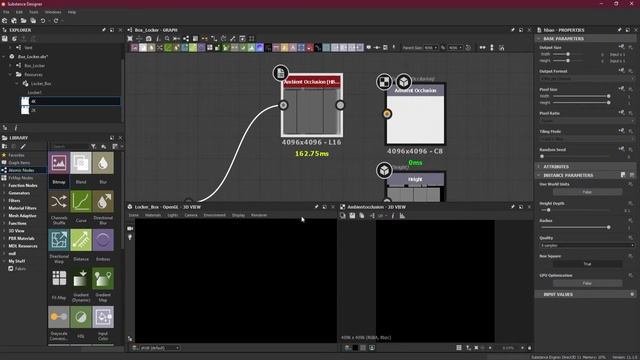Viewport: 640px width, 360px height.
Task: Toggle the Random Seed inheritance icon
Action: [622, 149]
